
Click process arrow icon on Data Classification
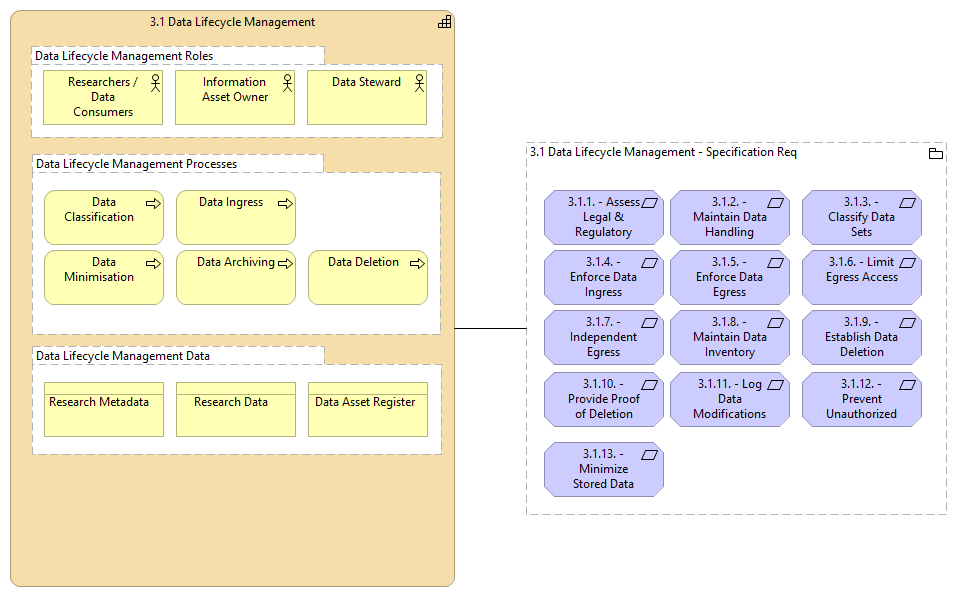(x=153, y=203)
